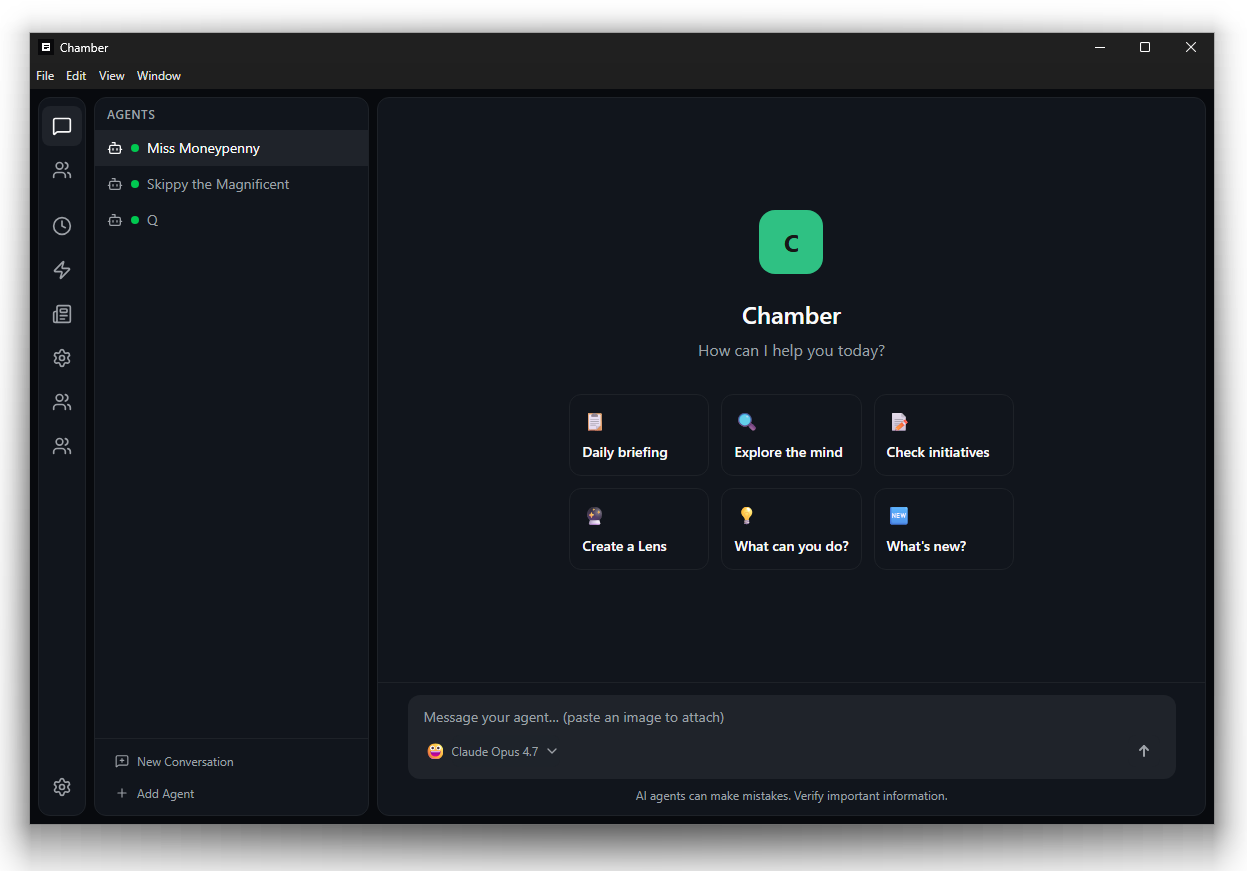Open the File menu

click(x=45, y=76)
